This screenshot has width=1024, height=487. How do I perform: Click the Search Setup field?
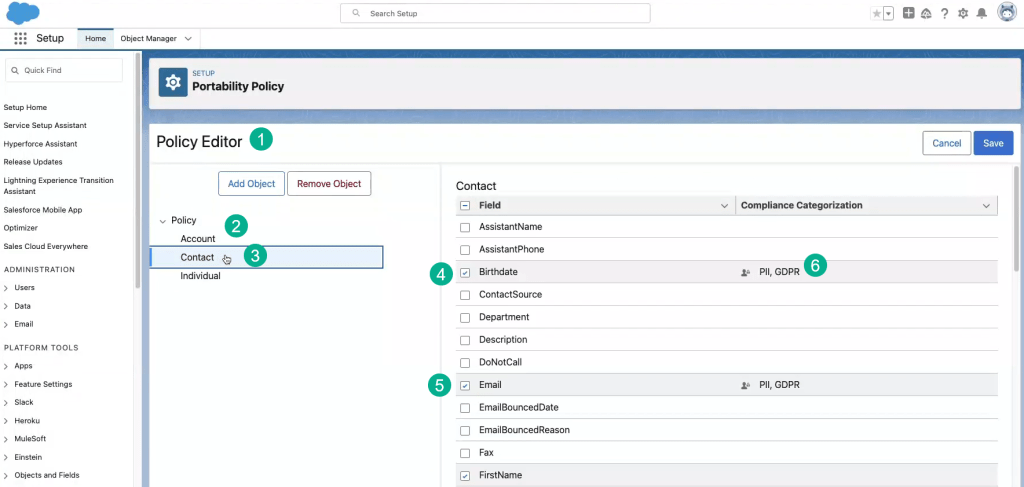(x=495, y=13)
